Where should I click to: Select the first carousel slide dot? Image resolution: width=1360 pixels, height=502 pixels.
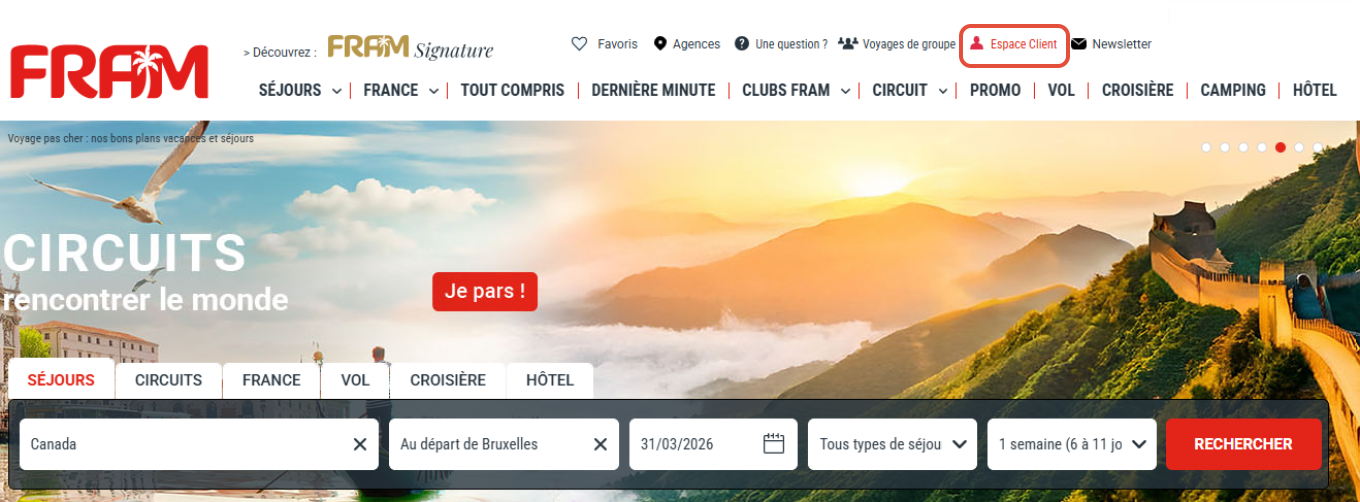click(1207, 147)
